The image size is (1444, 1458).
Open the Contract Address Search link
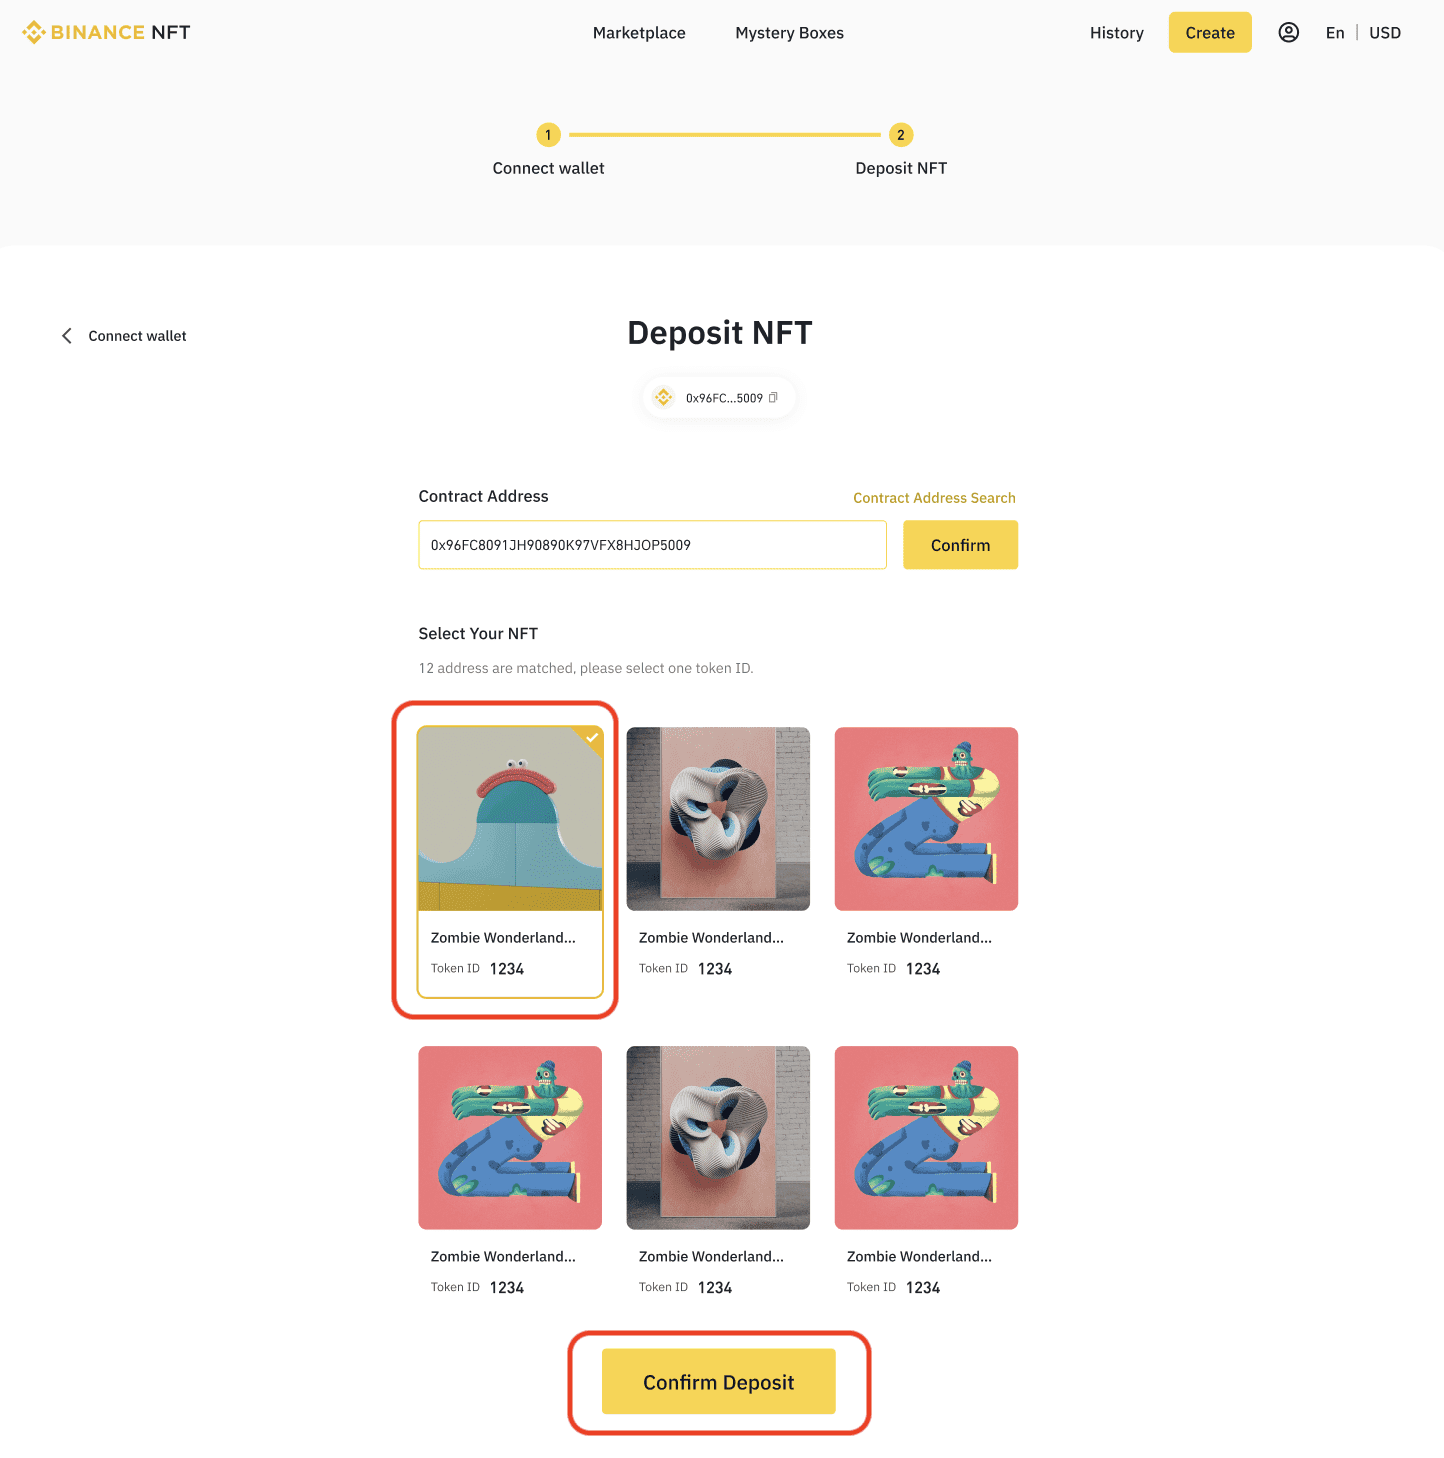(934, 498)
